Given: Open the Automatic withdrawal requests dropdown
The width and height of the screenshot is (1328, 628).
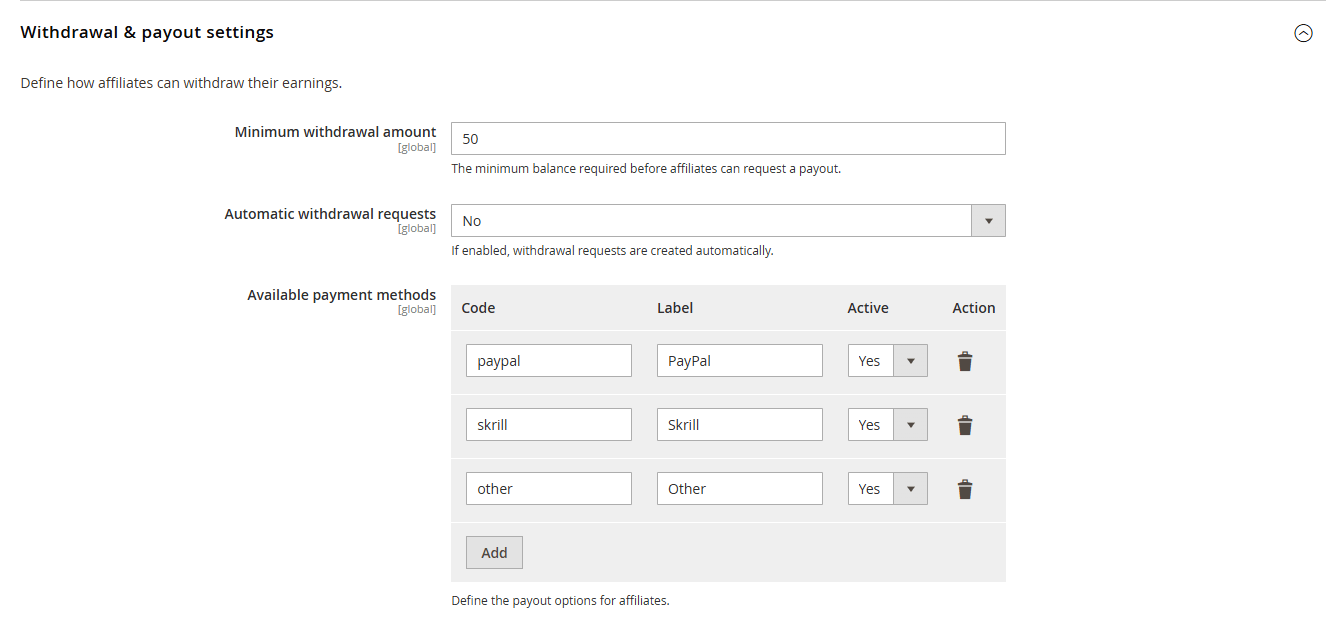Looking at the screenshot, I should [x=988, y=220].
